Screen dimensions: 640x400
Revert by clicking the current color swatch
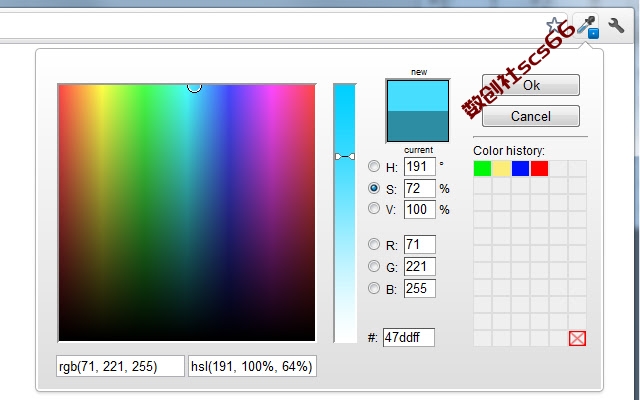[x=418, y=126]
